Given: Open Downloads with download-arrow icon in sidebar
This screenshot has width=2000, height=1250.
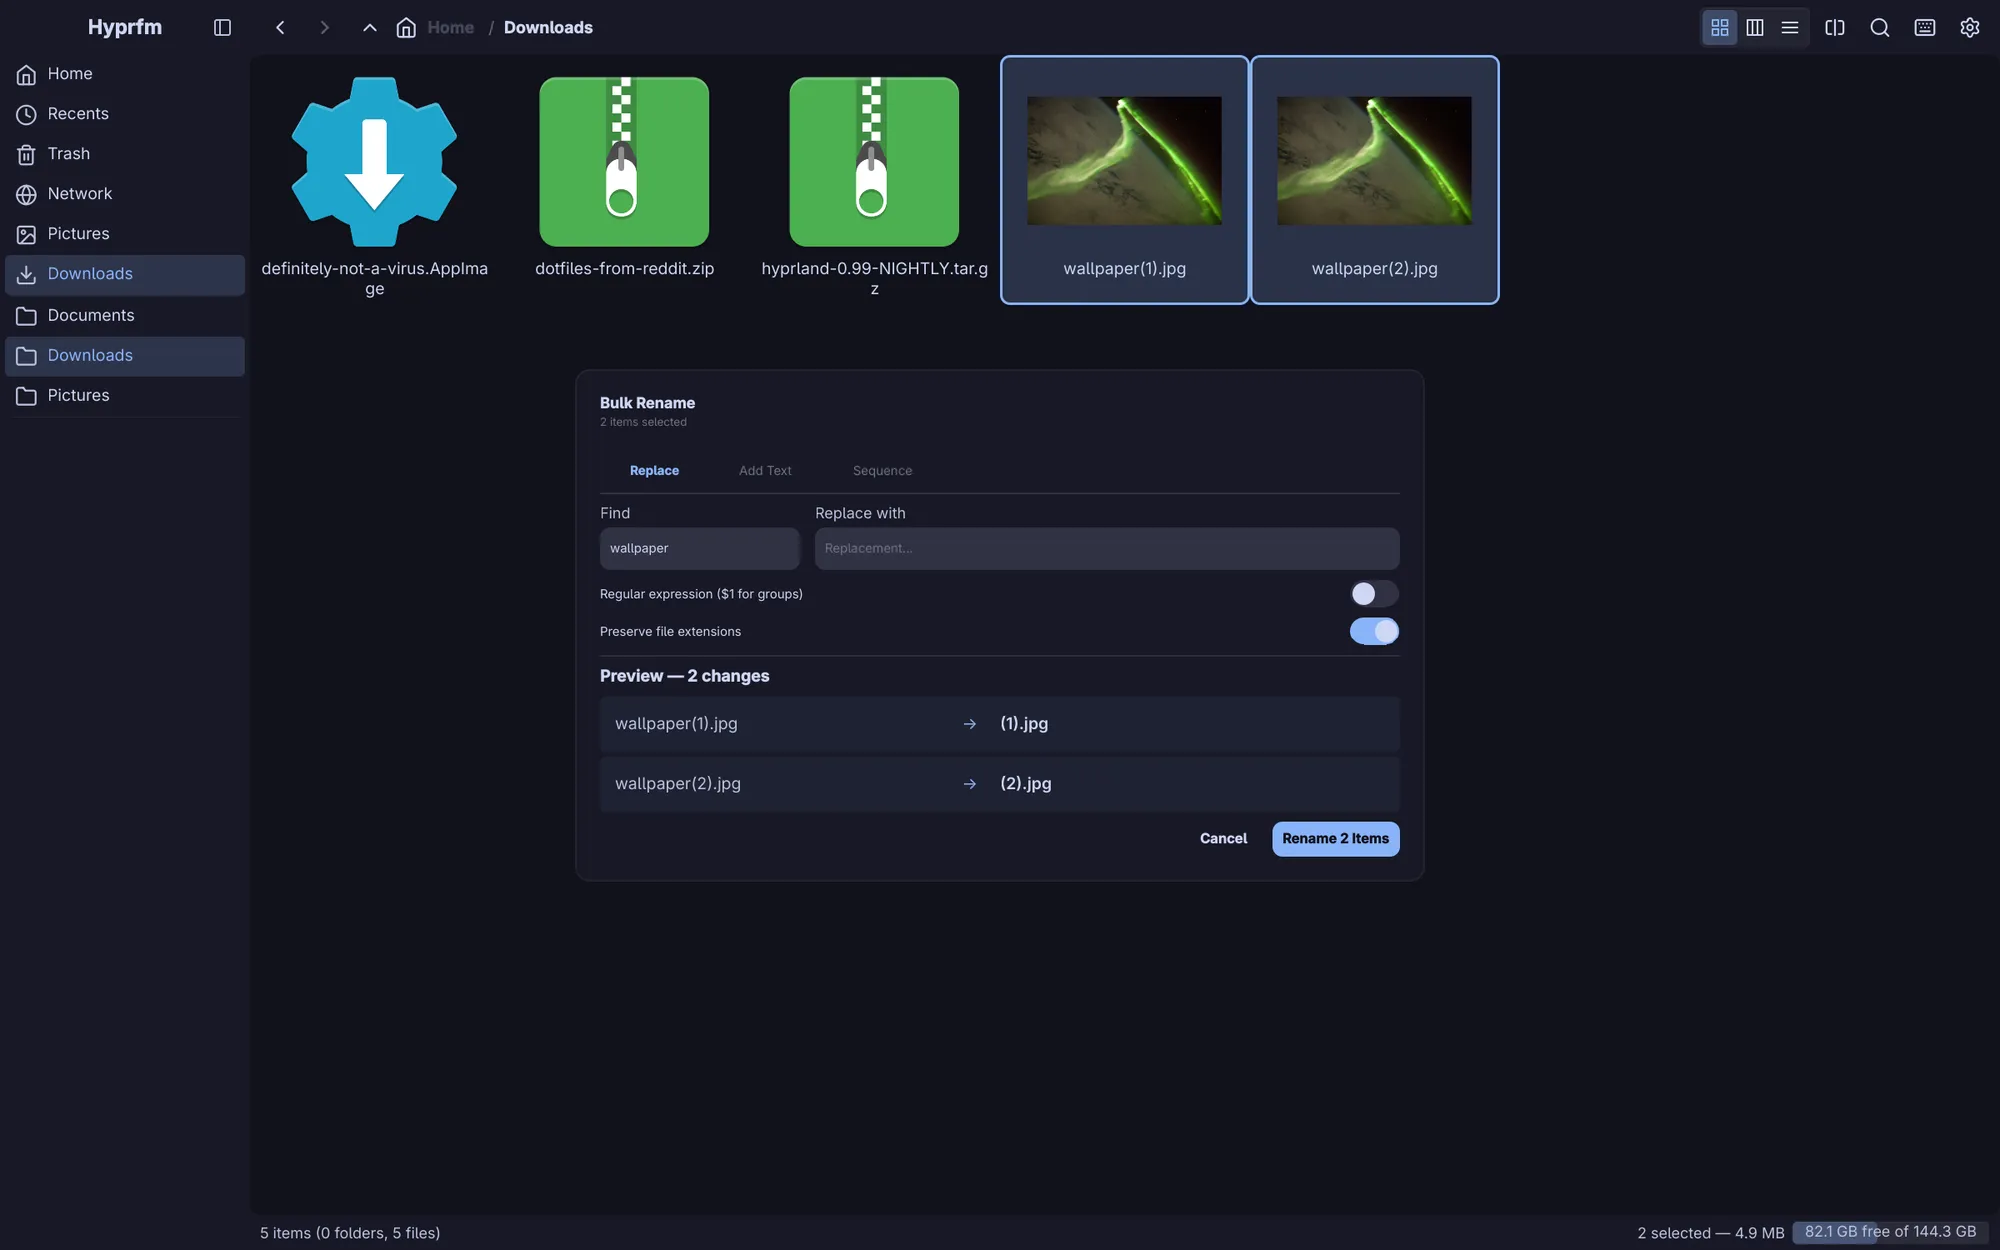Looking at the screenshot, I should tap(125, 274).
